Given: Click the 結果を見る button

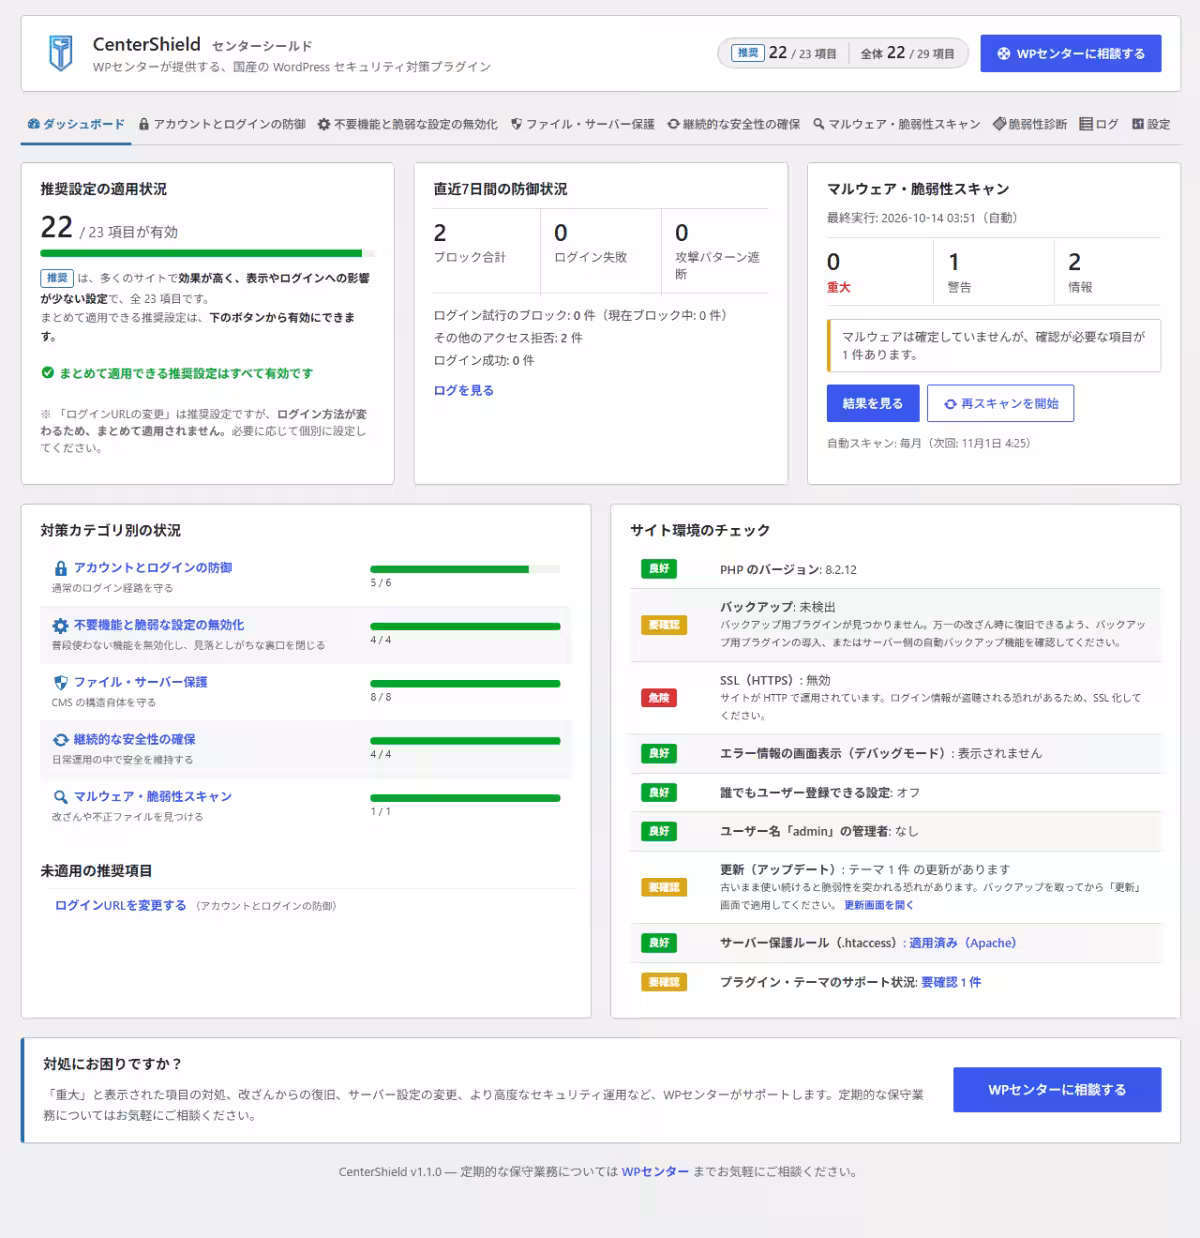Looking at the screenshot, I should tap(872, 403).
